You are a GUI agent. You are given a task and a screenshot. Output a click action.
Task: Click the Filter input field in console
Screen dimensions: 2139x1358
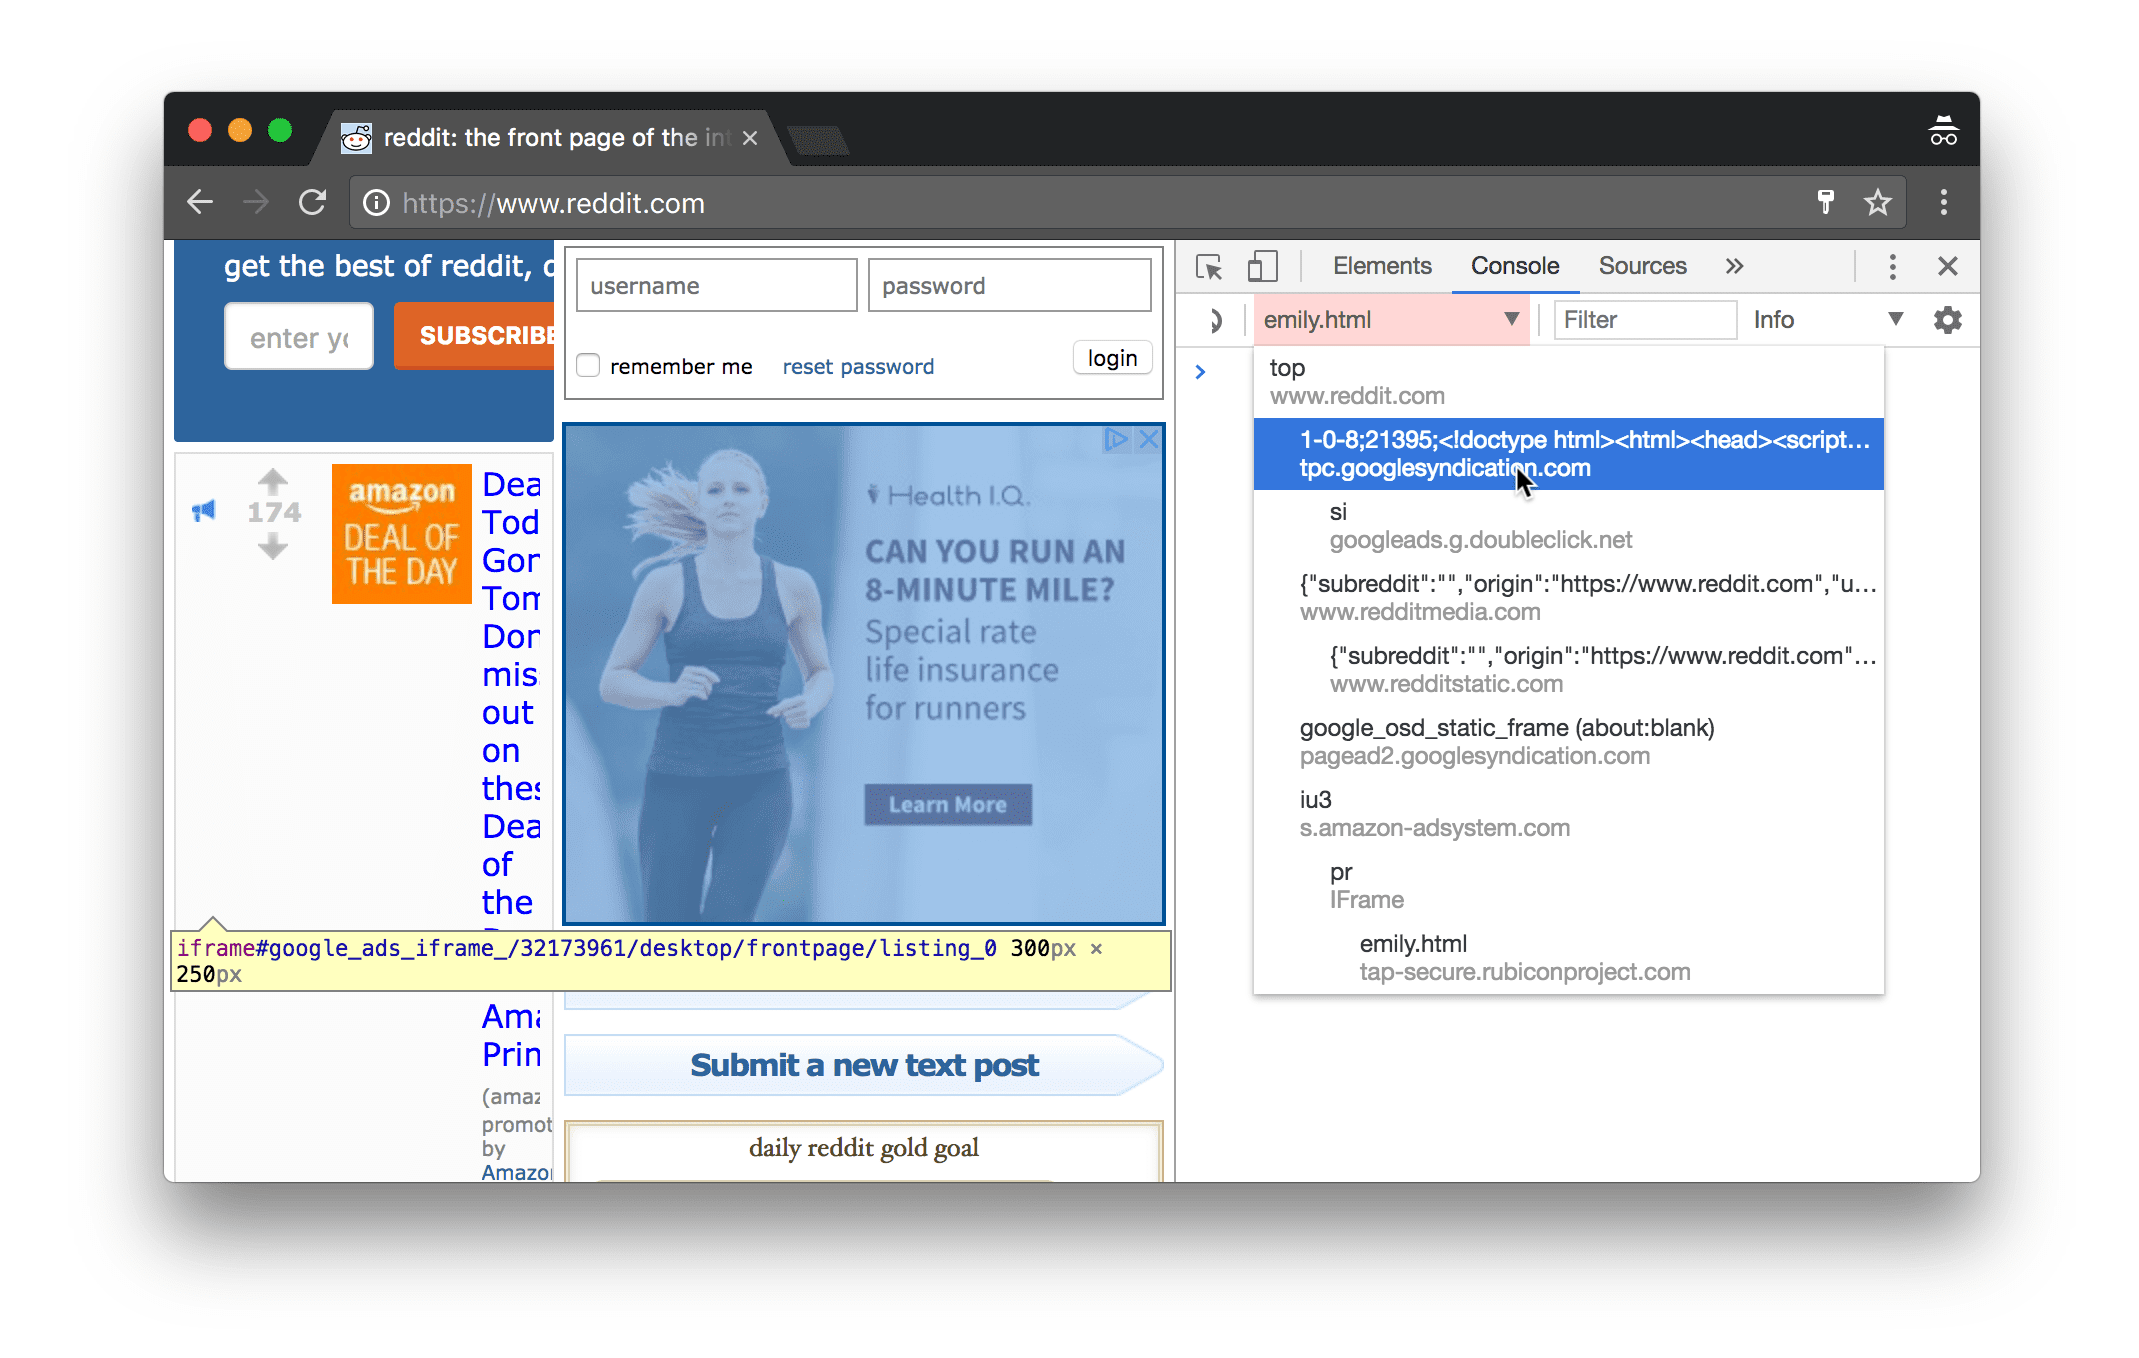pyautogui.click(x=1642, y=320)
